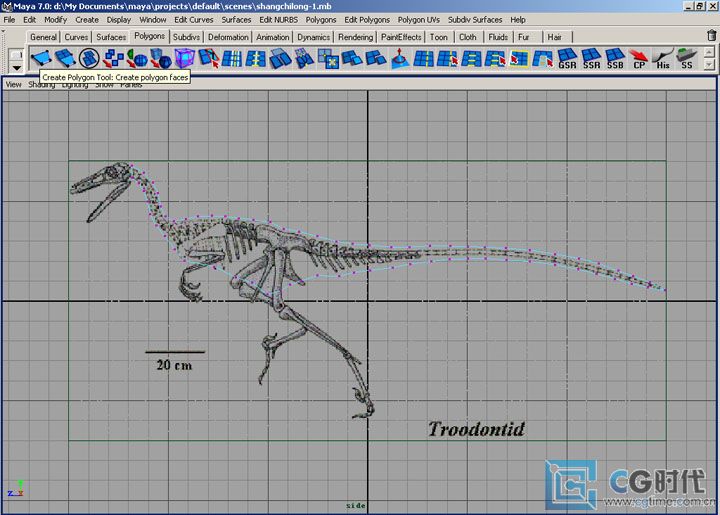Open the Window menu
Screen dimensions: 720x515
[152, 20]
